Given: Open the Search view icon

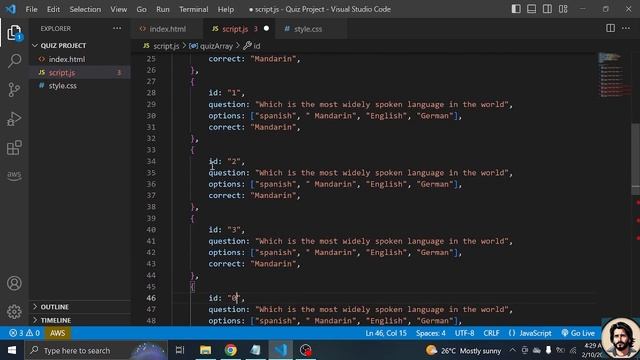Looking at the screenshot, I should coord(14,61).
